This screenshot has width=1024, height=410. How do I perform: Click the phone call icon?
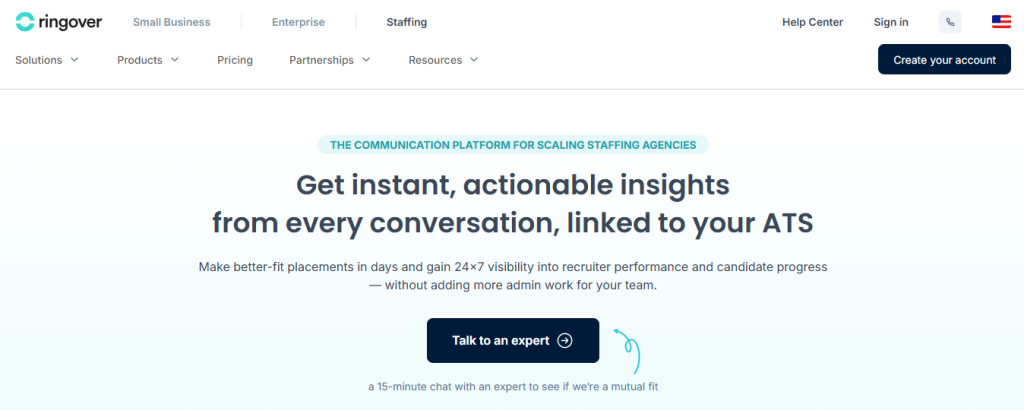tap(950, 22)
